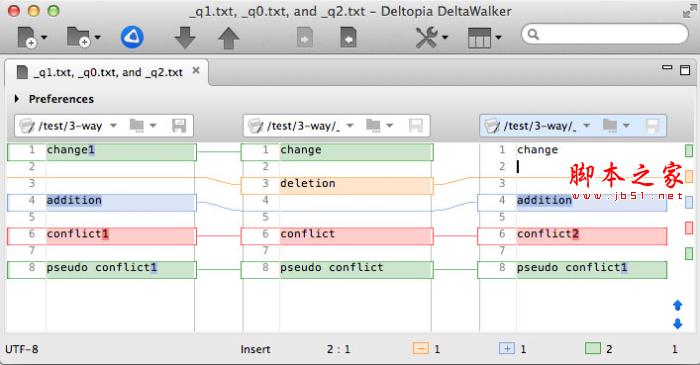Viewport: 700px width, 365px height.
Task: Open the tools wrench dropdown menu
Action: pyautogui.click(x=432, y=37)
